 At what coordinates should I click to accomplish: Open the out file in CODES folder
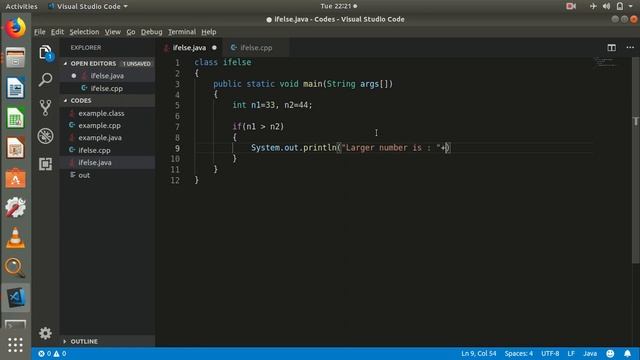point(84,175)
